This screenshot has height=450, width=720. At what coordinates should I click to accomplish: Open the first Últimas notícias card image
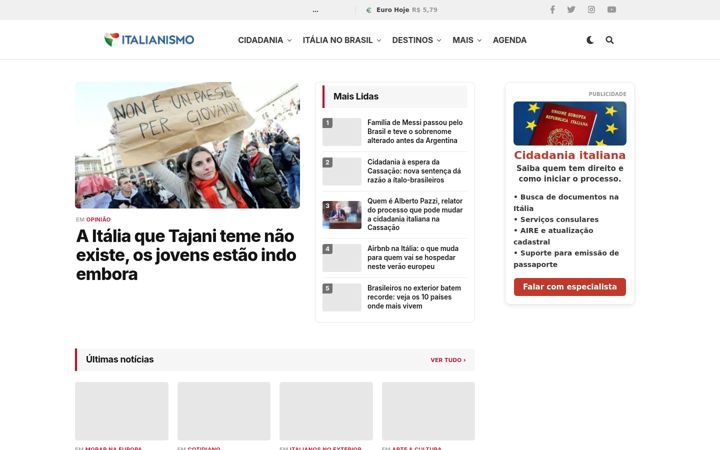point(122,411)
